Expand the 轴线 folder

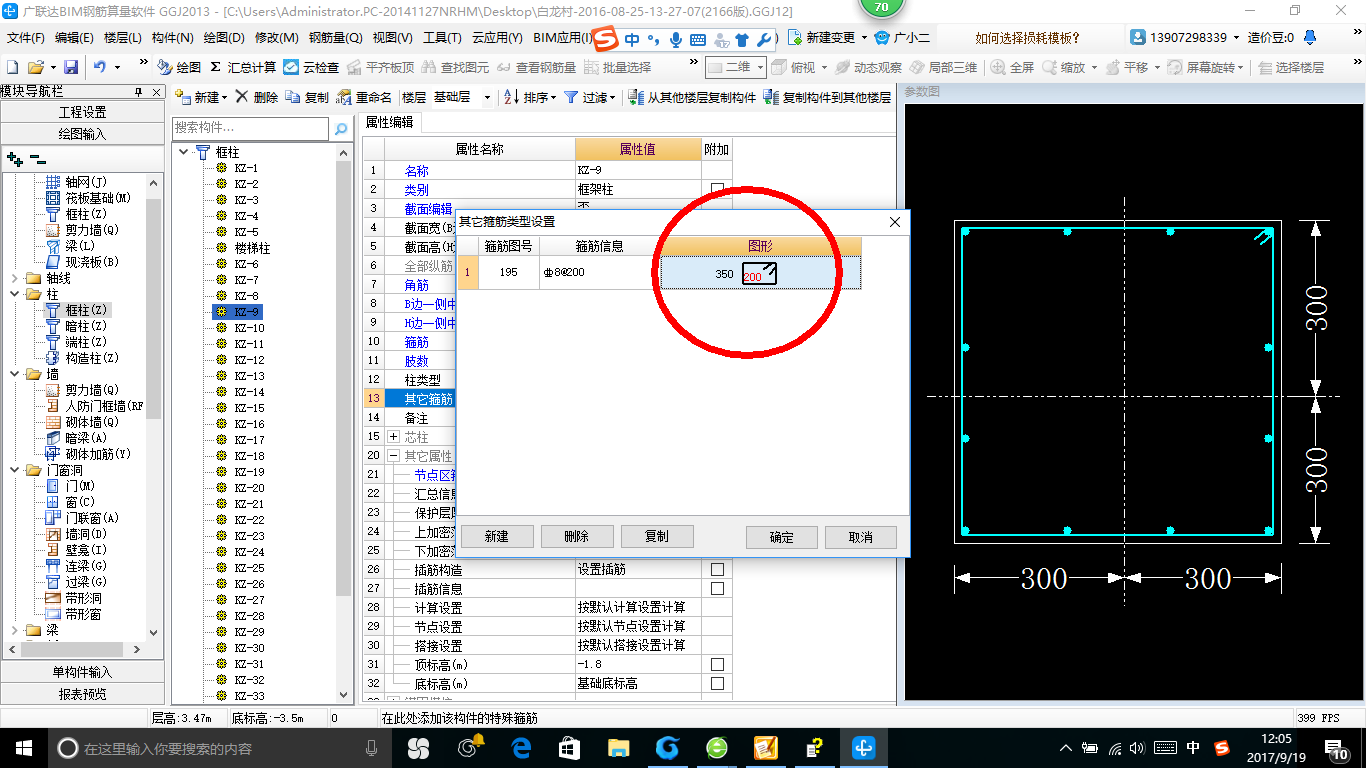(14, 278)
